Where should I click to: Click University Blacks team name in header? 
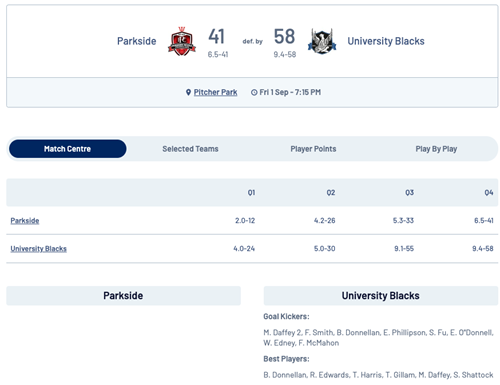[x=386, y=41]
